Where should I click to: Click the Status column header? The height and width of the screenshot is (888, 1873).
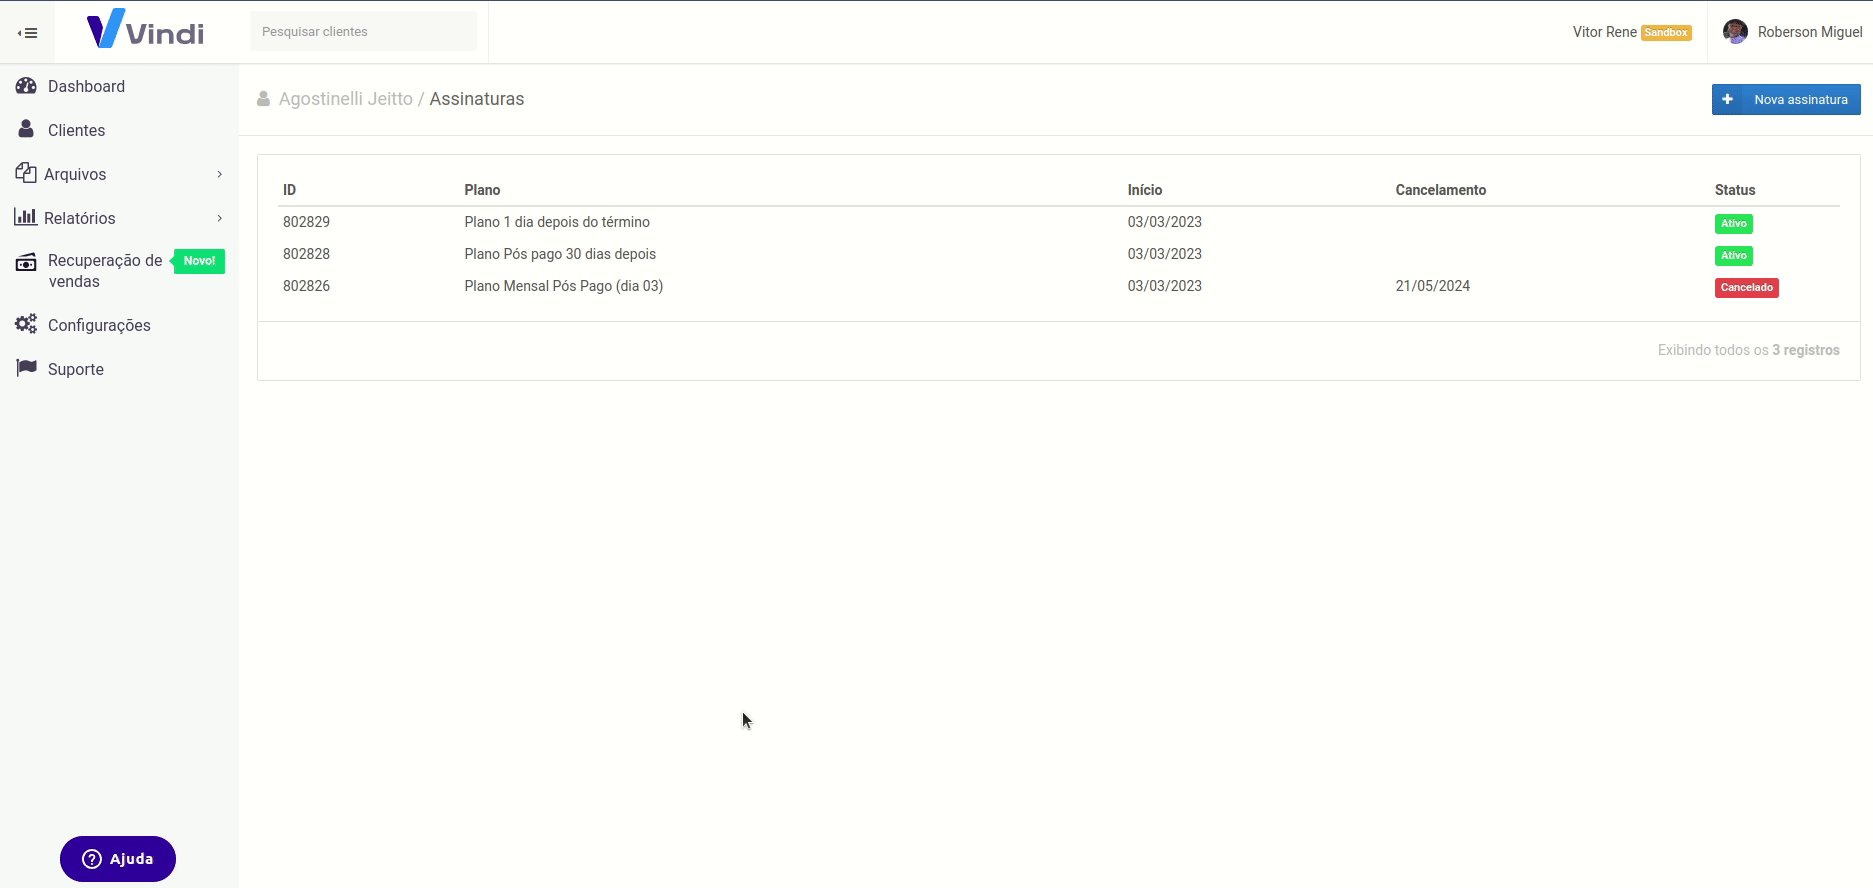(1735, 190)
